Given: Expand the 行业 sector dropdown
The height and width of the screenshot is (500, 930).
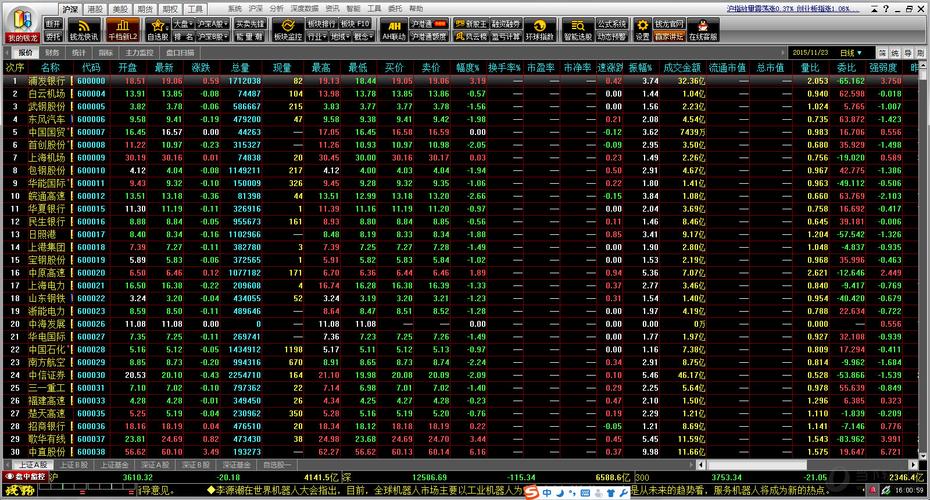Looking at the screenshot, I should [319, 35].
